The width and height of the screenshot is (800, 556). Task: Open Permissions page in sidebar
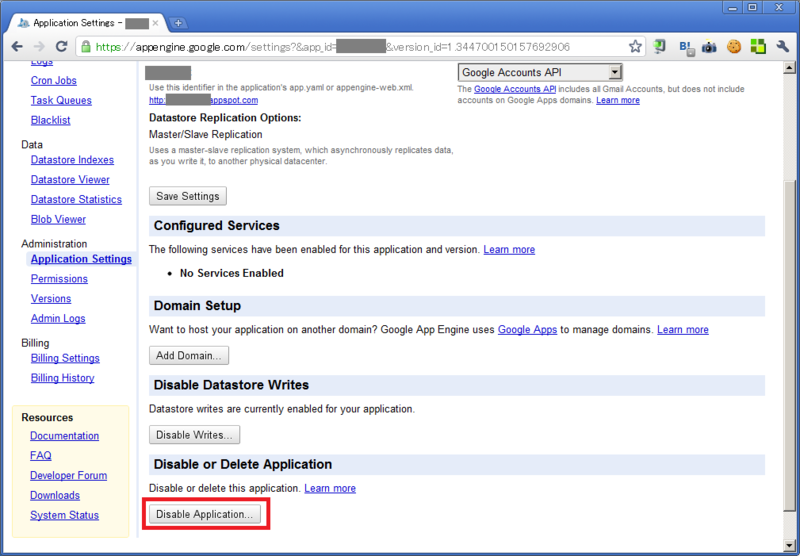(59, 279)
